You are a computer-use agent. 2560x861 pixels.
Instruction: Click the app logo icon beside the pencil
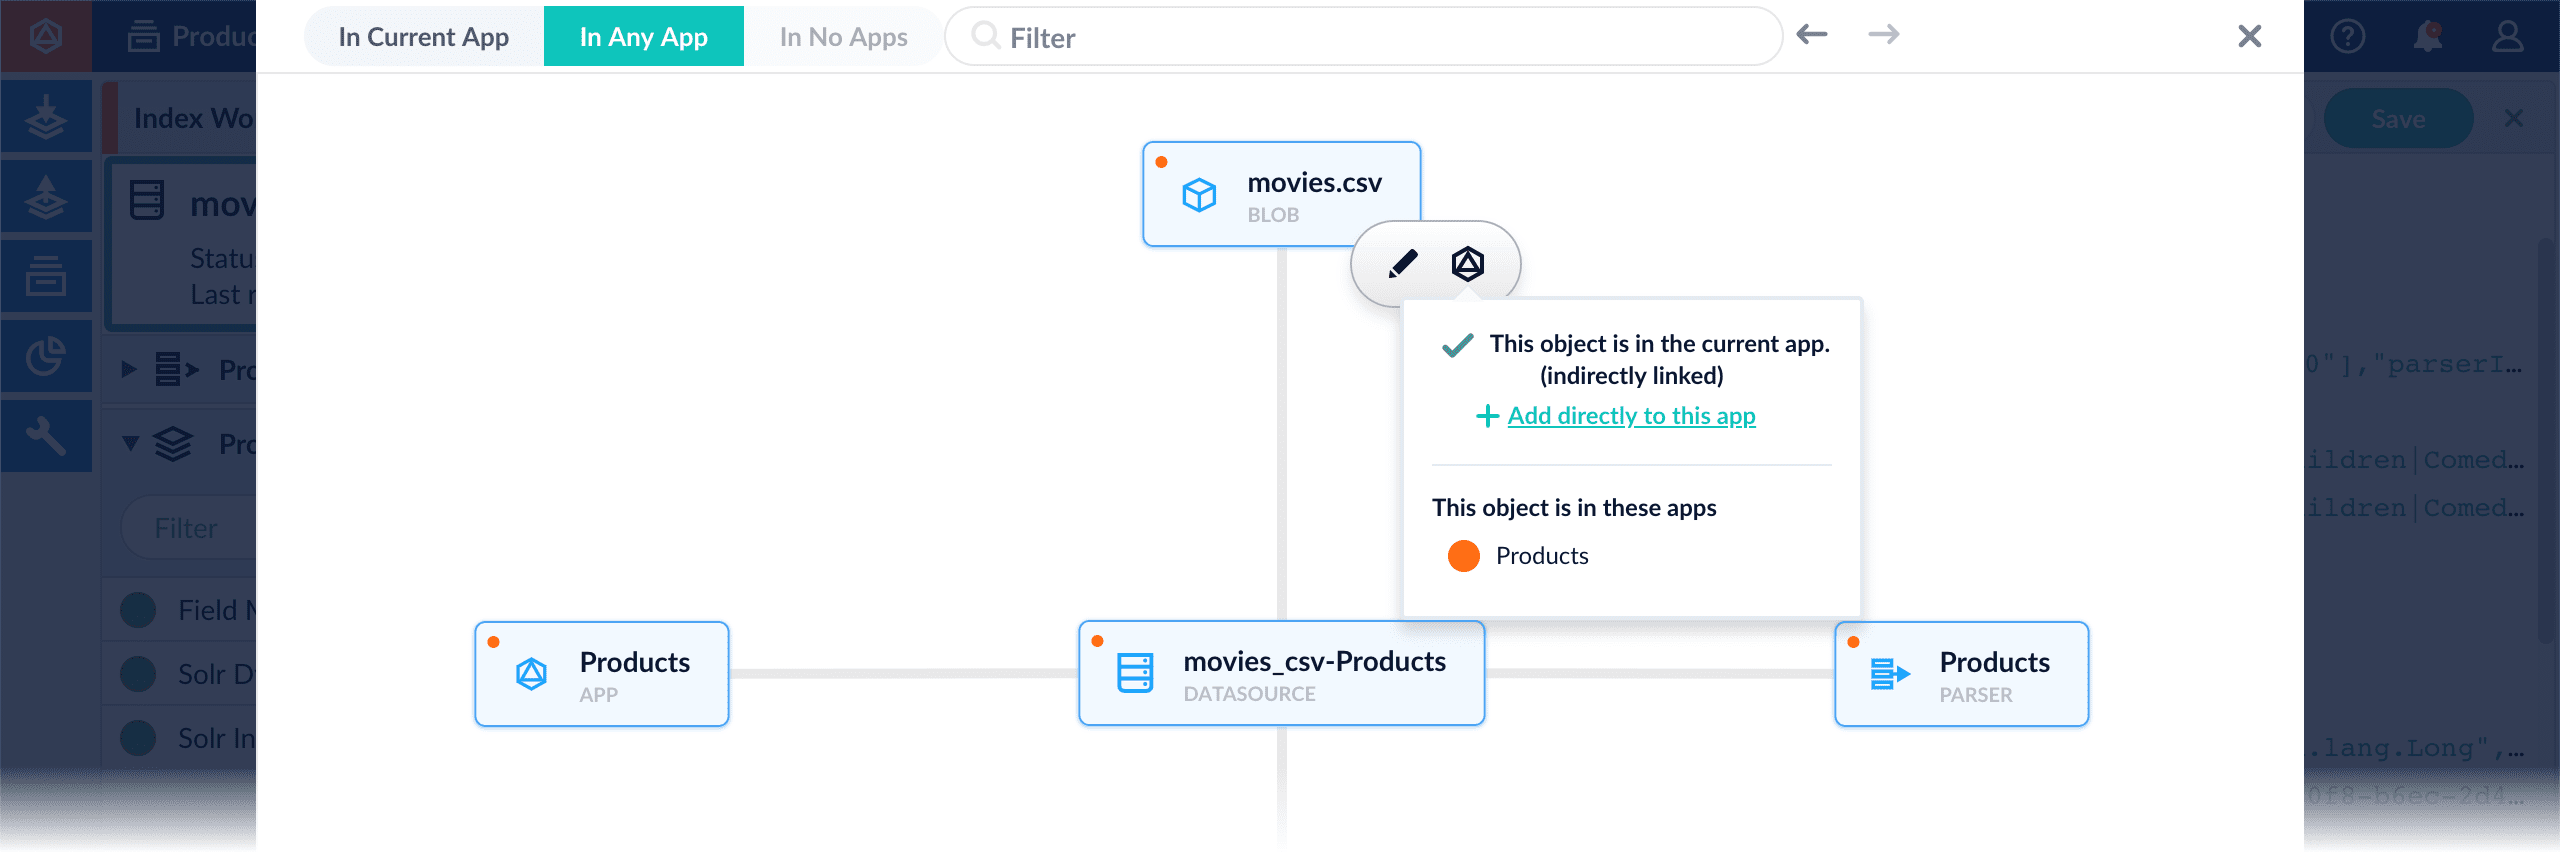pyautogui.click(x=1468, y=264)
